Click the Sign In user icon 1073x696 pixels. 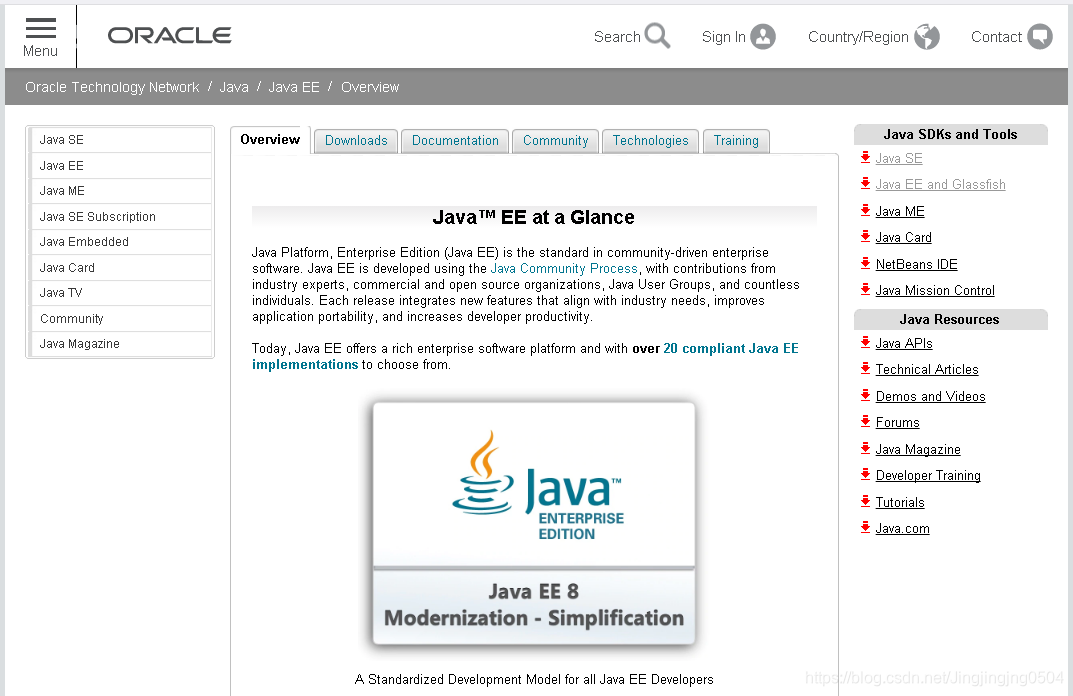[763, 36]
